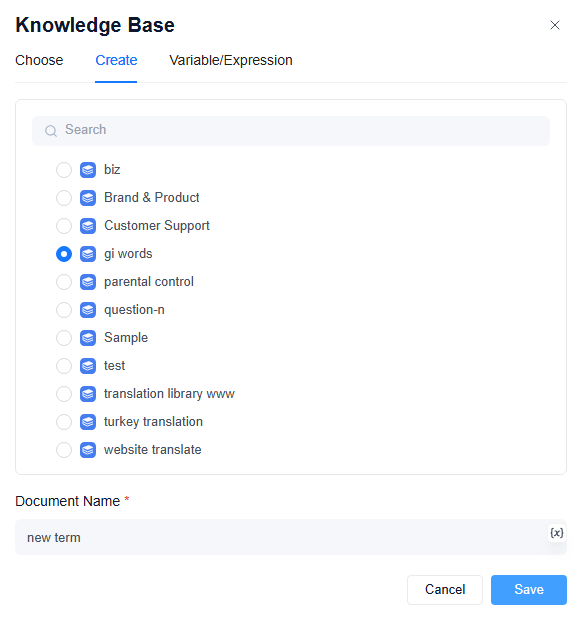The height and width of the screenshot is (620, 582).
Task: Click the biz knowledge base icon
Action: pos(88,170)
